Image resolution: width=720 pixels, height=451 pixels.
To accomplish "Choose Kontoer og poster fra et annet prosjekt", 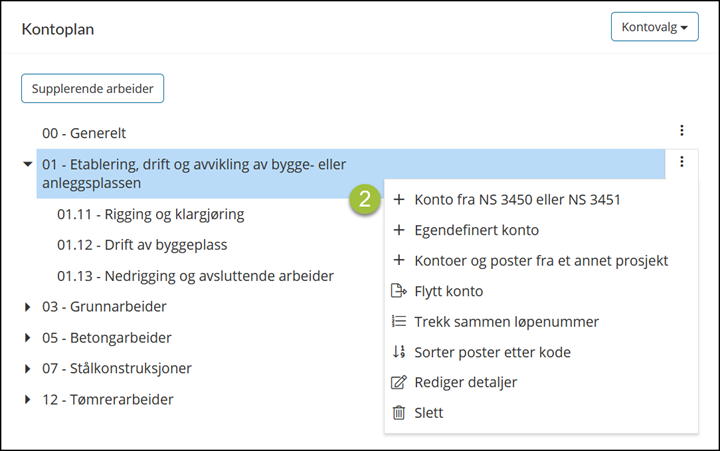I will pyautogui.click(x=540, y=260).
